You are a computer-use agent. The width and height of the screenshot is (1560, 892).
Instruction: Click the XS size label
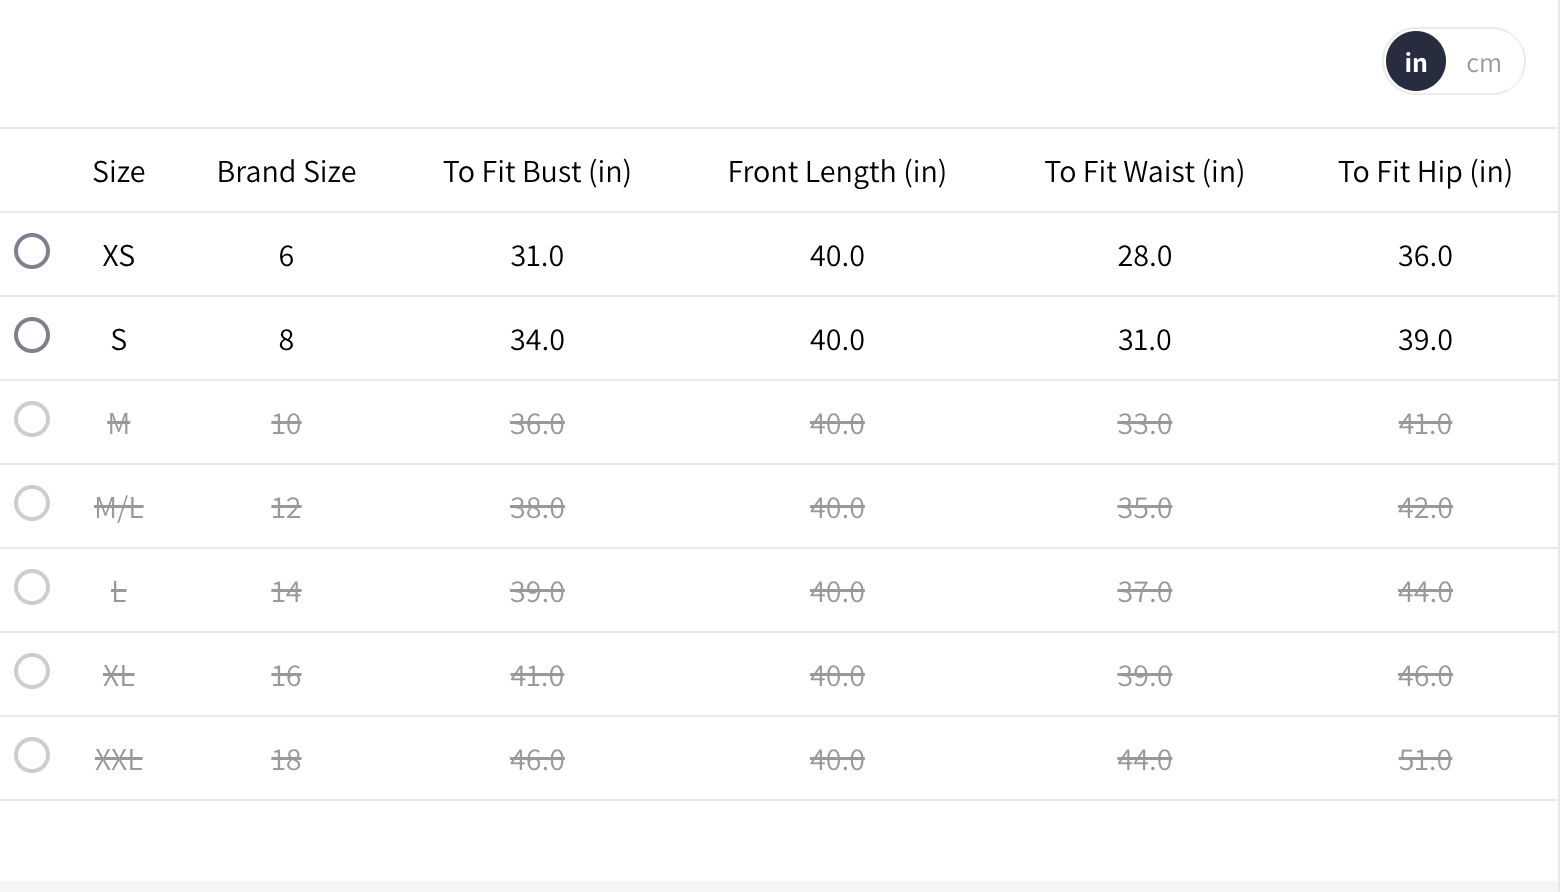click(x=119, y=256)
